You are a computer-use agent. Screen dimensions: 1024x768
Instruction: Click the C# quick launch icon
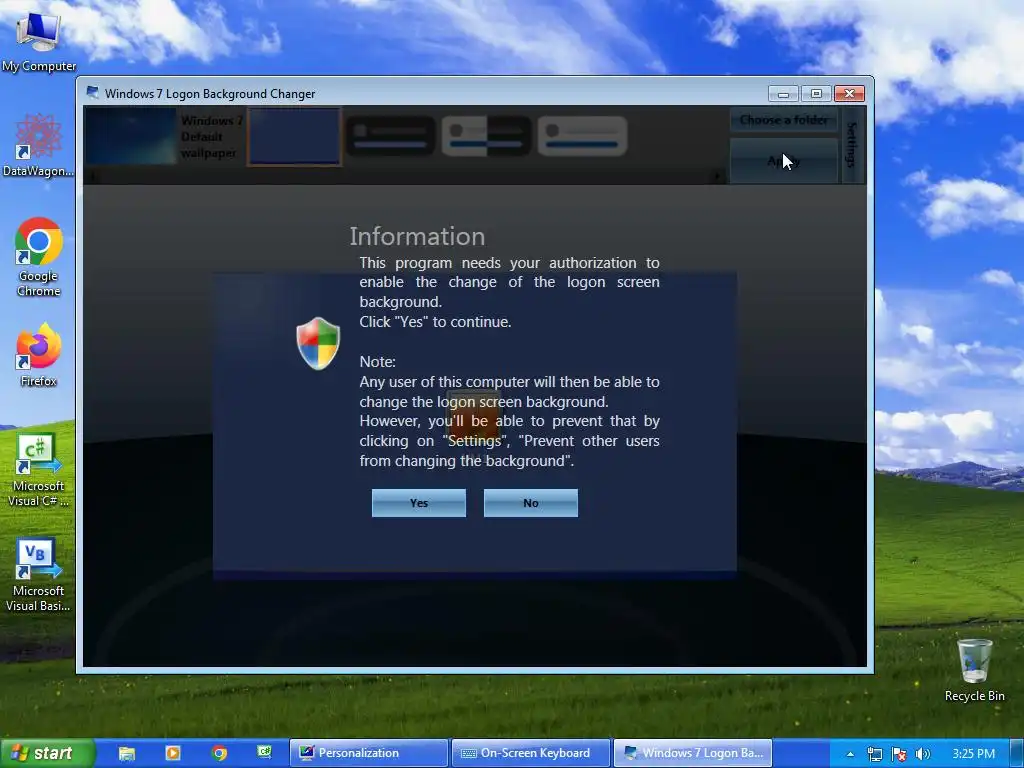264,752
